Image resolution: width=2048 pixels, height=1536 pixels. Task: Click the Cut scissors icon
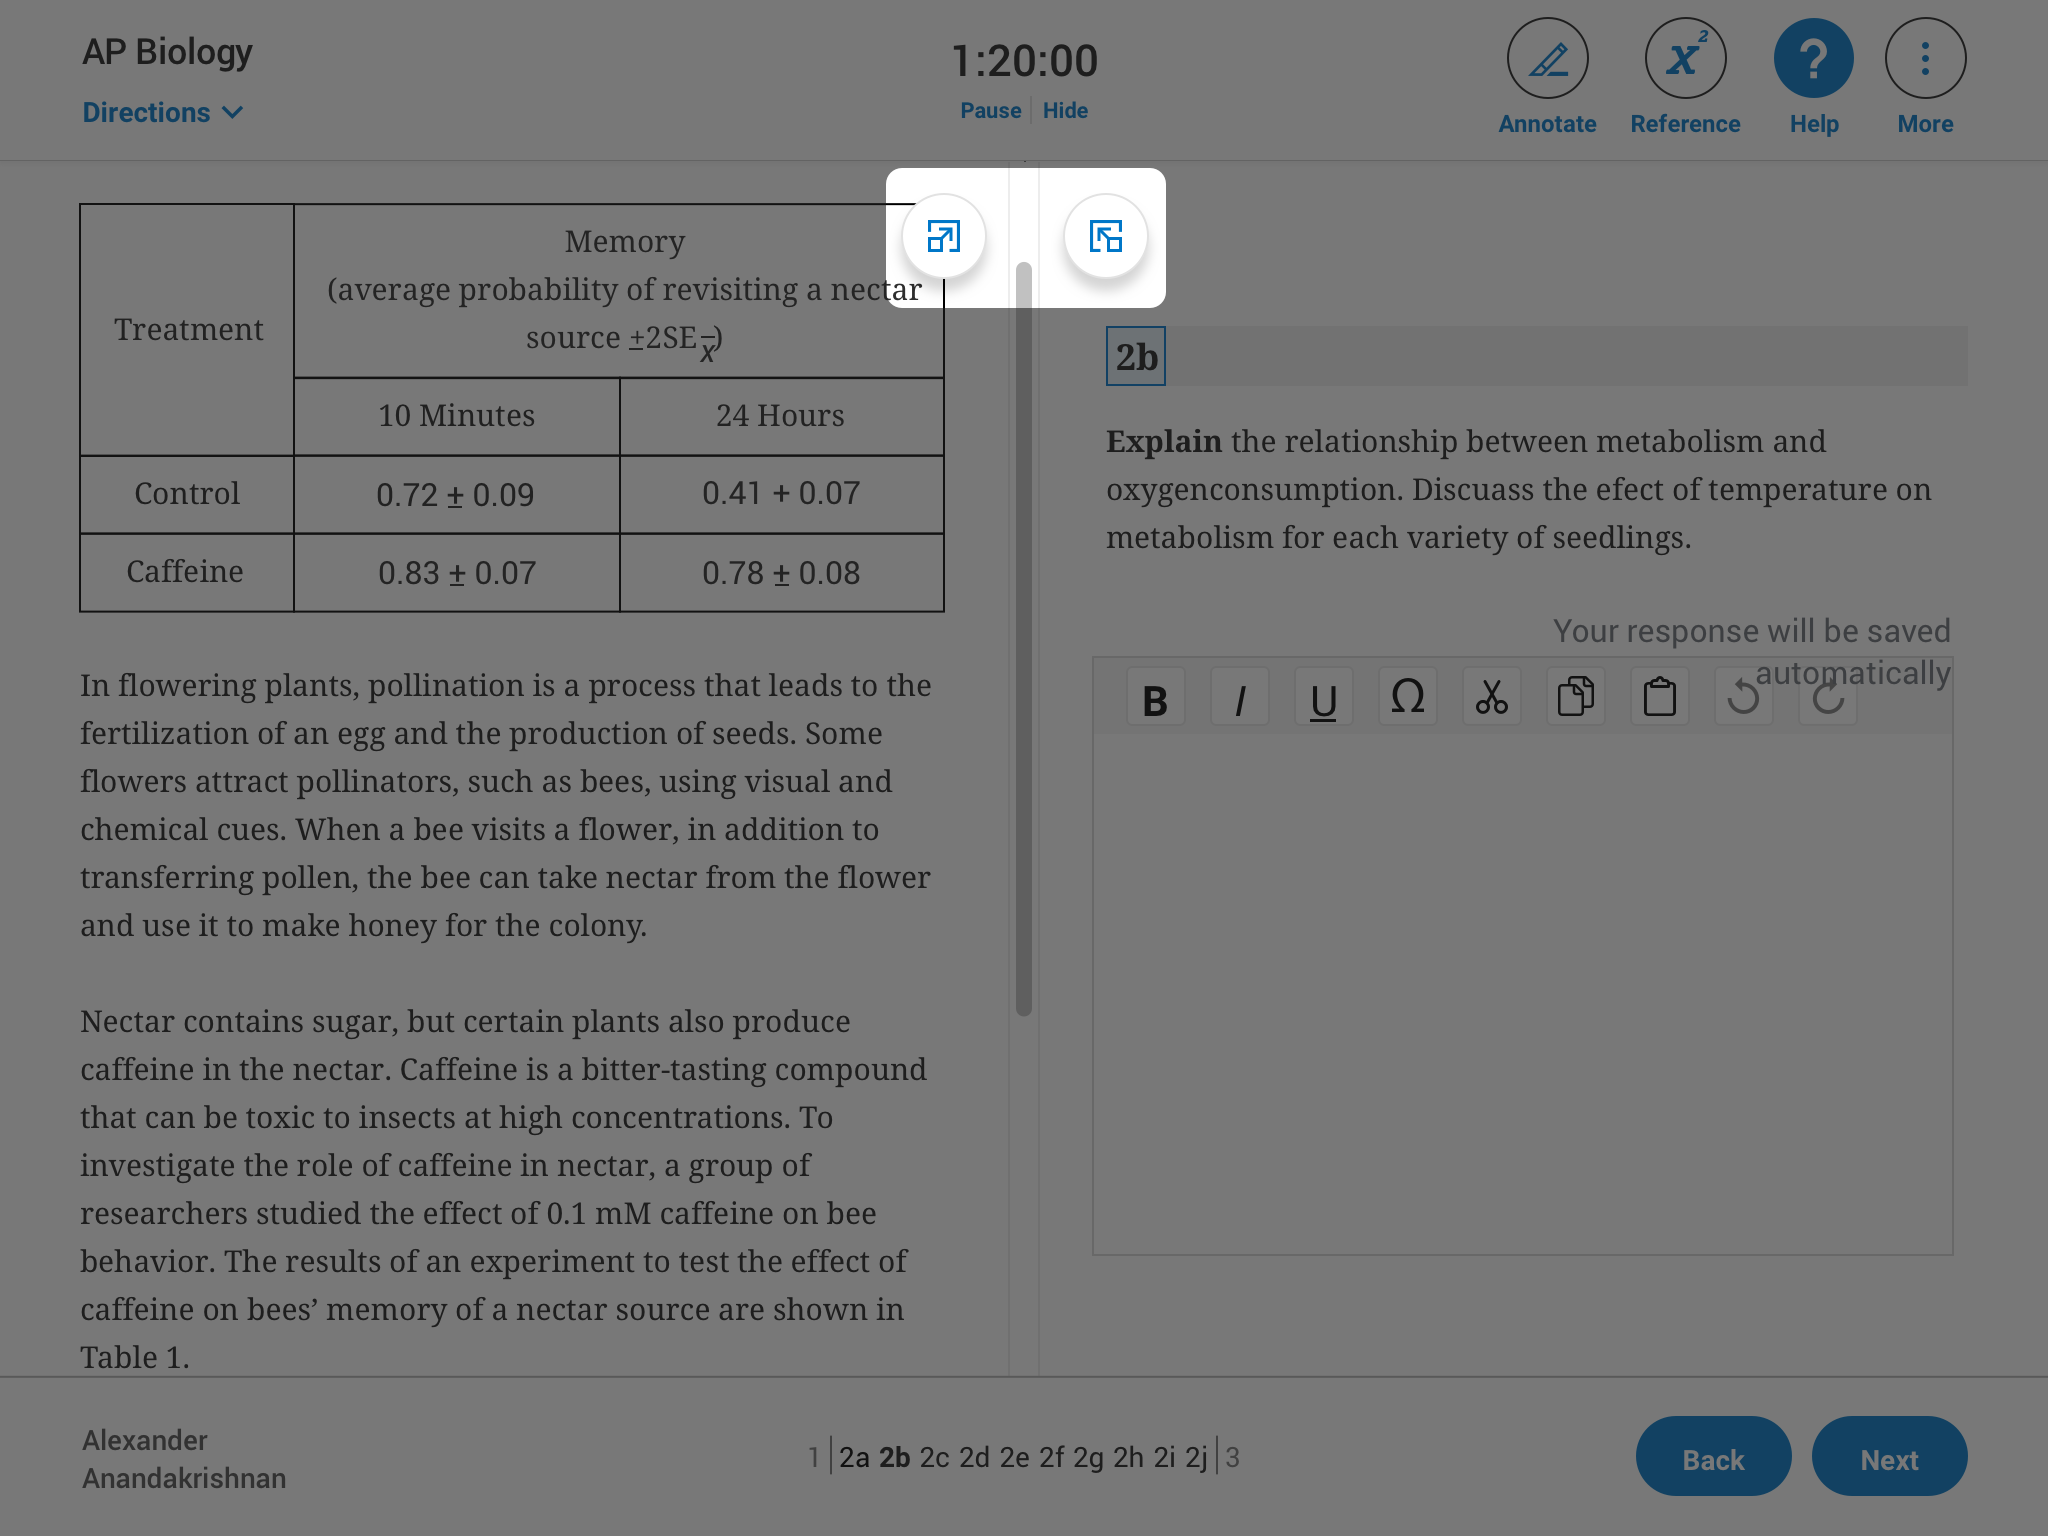pyautogui.click(x=1490, y=695)
